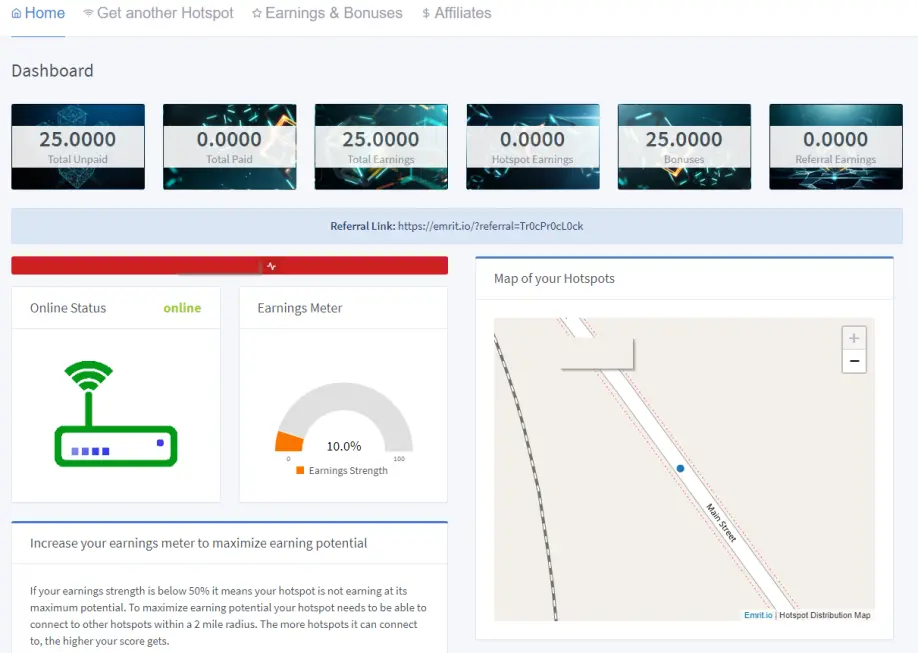Click the 'Dashboard' page heading
The width and height of the screenshot is (918, 653).
[x=53, y=71]
